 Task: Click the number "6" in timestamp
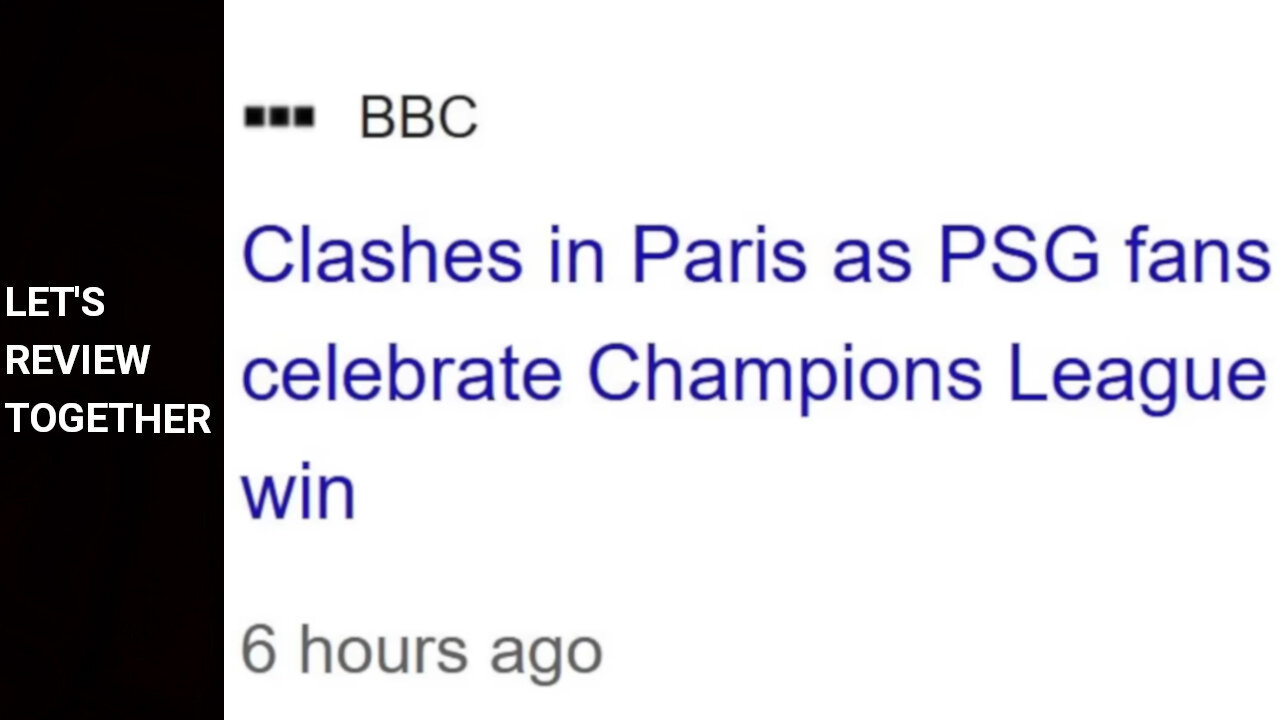tap(258, 649)
